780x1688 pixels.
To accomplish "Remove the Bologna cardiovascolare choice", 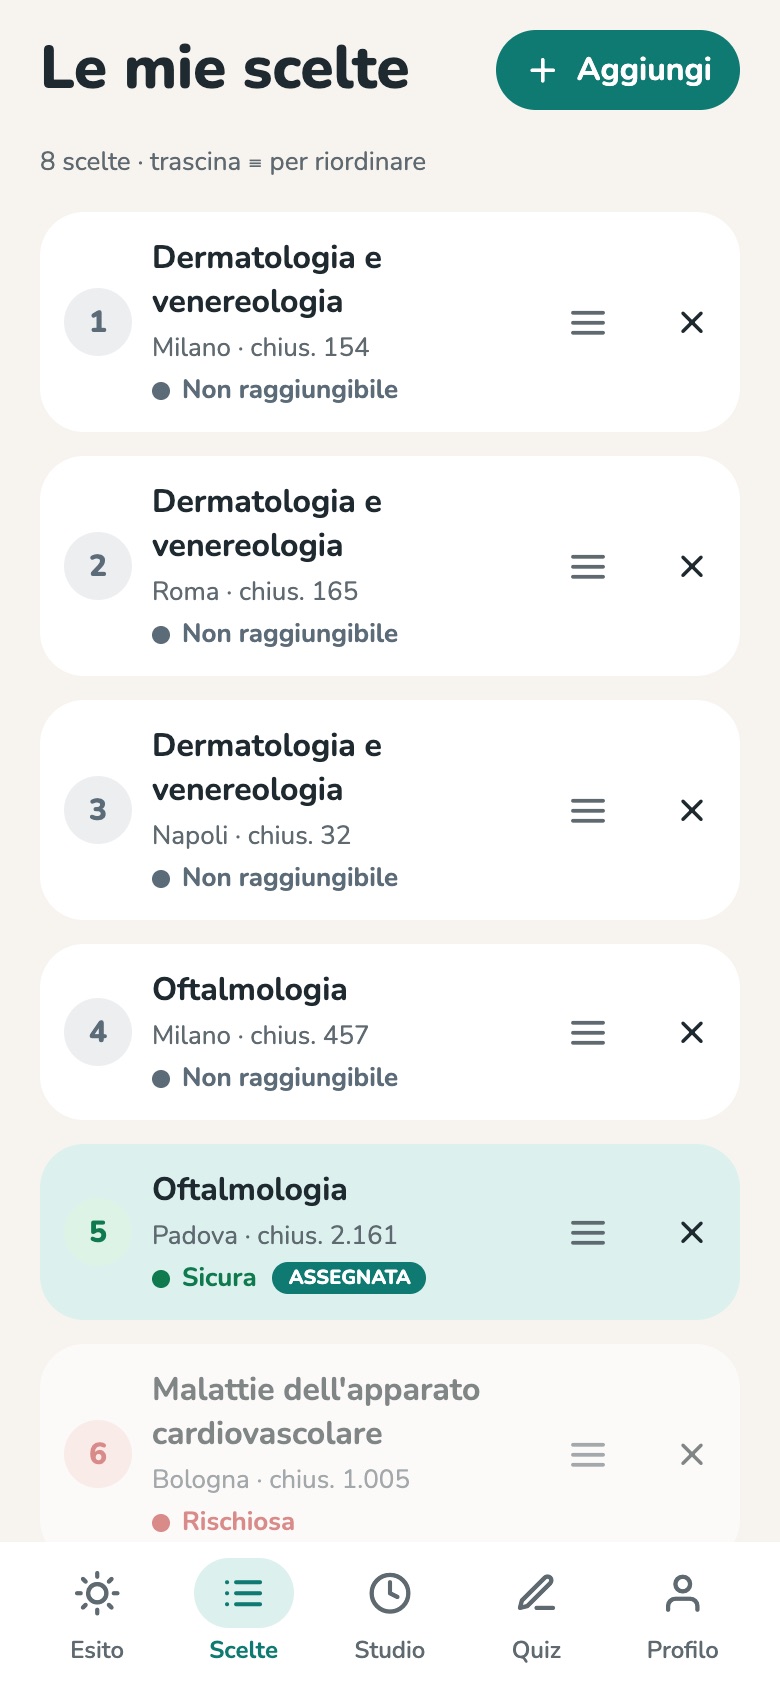I will tap(692, 1454).
